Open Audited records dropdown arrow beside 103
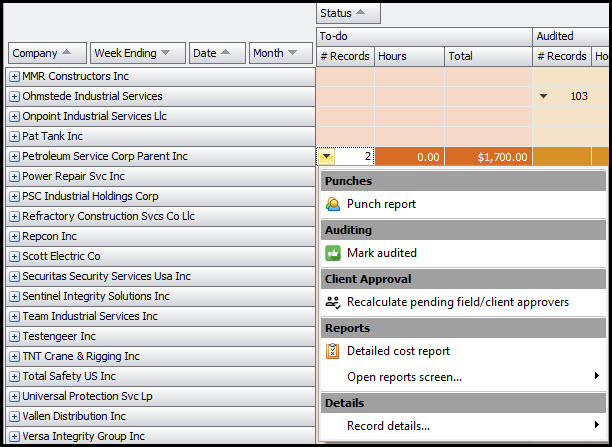The height and width of the screenshot is (447, 612). [x=543, y=96]
